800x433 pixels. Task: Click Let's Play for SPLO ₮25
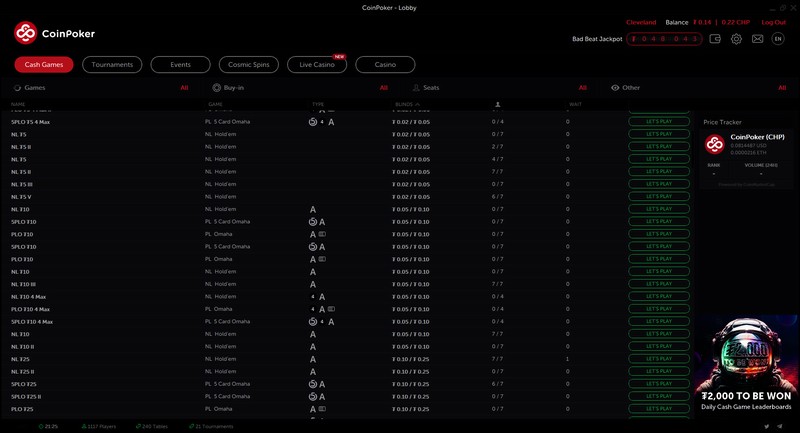click(659, 384)
